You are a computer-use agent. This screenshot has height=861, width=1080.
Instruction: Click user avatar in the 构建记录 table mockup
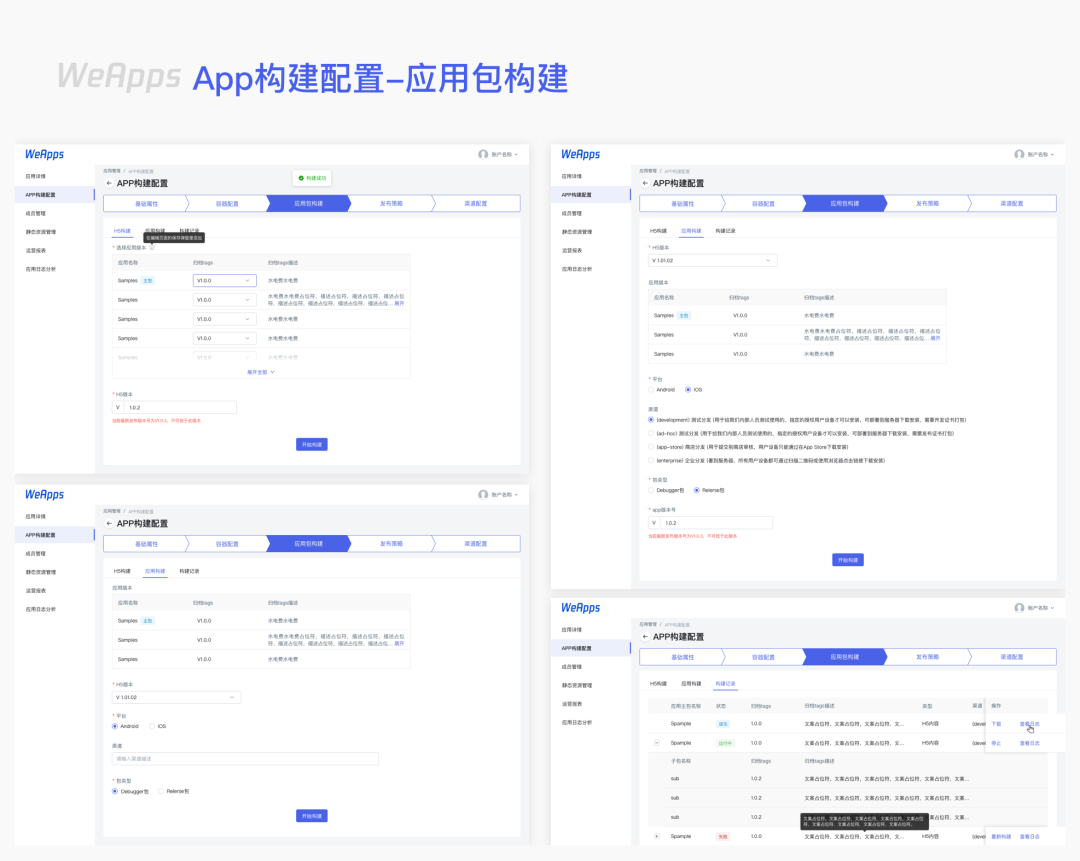[1019, 608]
